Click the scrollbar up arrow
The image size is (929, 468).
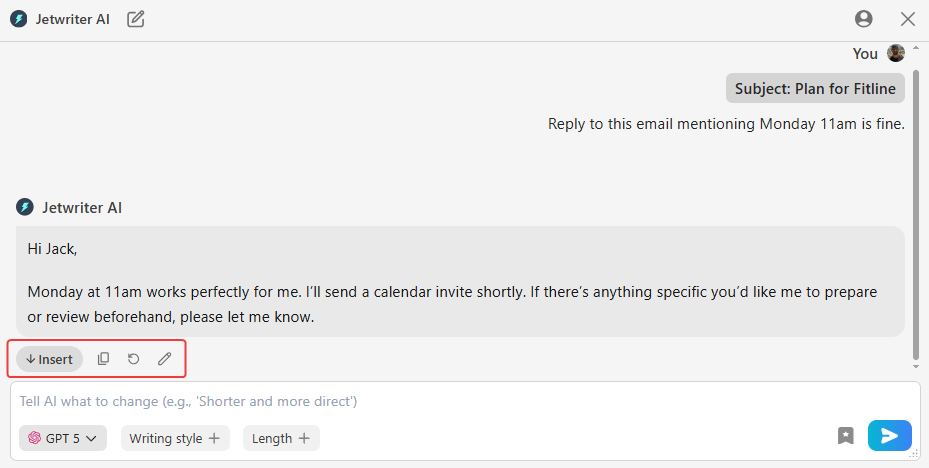[916, 48]
